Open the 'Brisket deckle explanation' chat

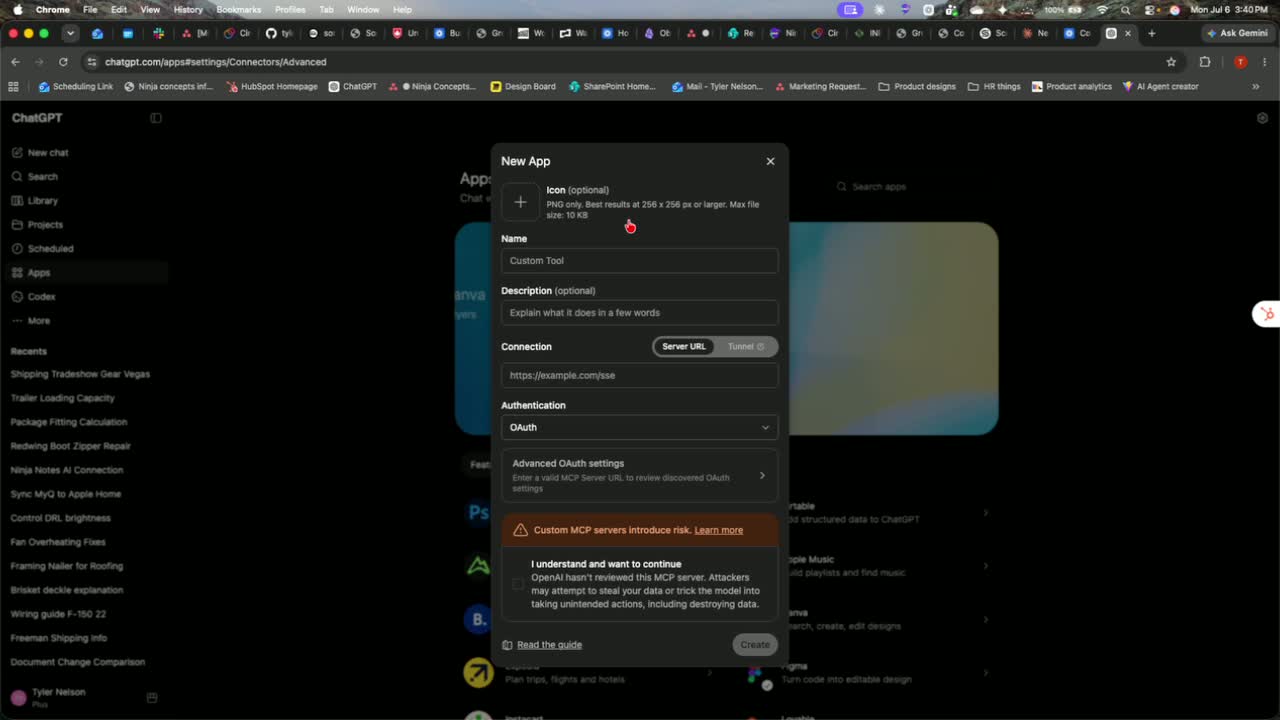point(66,590)
